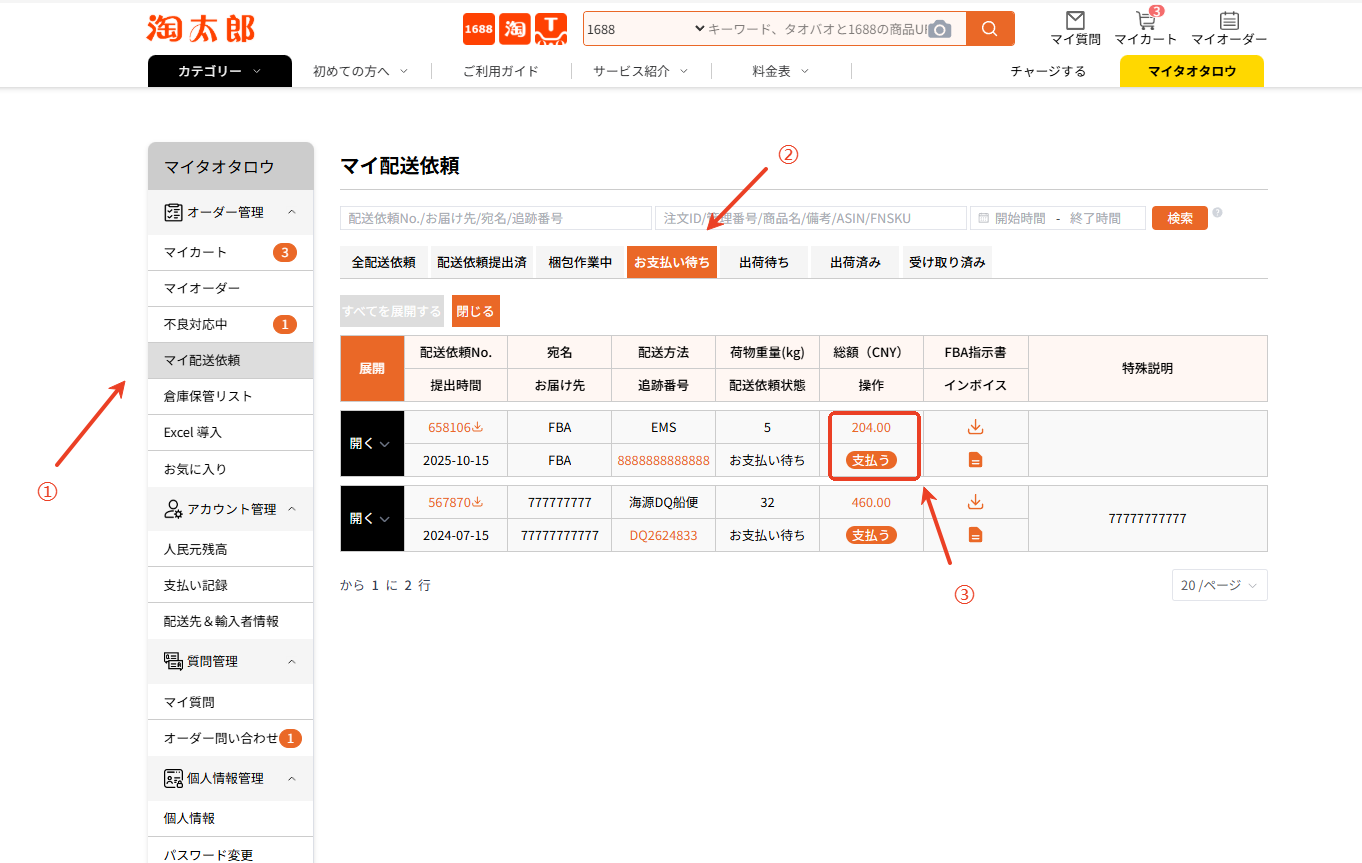Click チャージする link
Image resolution: width=1362 pixels, height=863 pixels.
tap(1048, 71)
